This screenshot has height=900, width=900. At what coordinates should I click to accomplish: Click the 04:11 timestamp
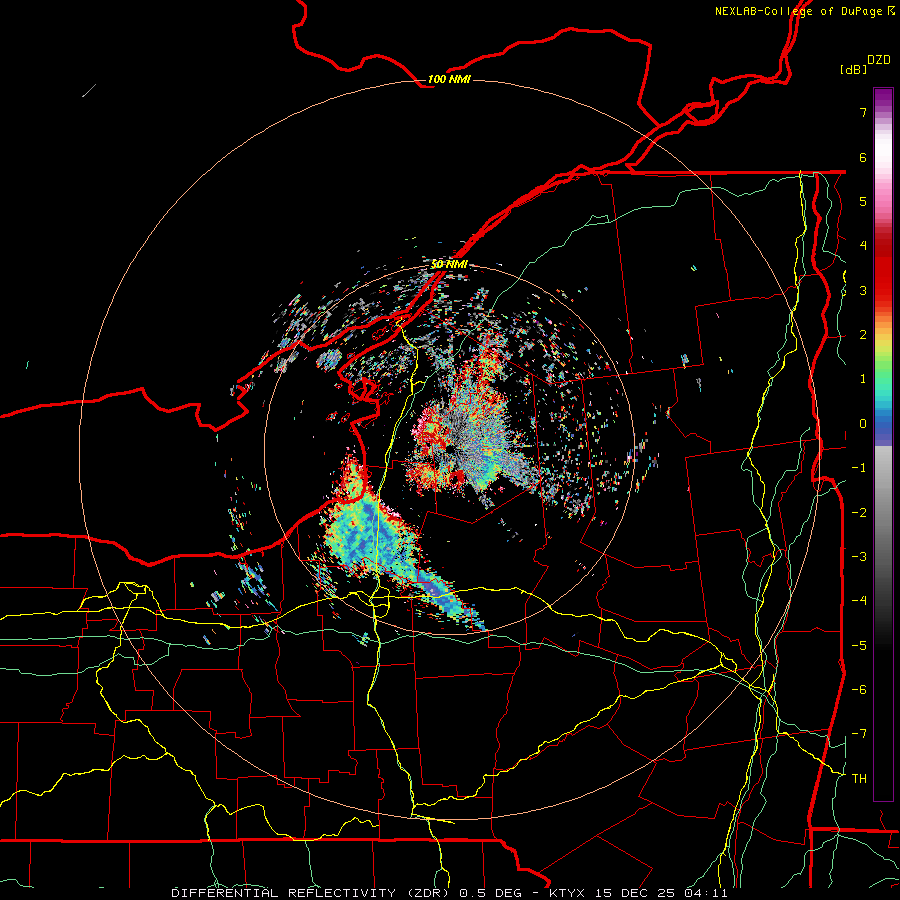tap(706, 893)
